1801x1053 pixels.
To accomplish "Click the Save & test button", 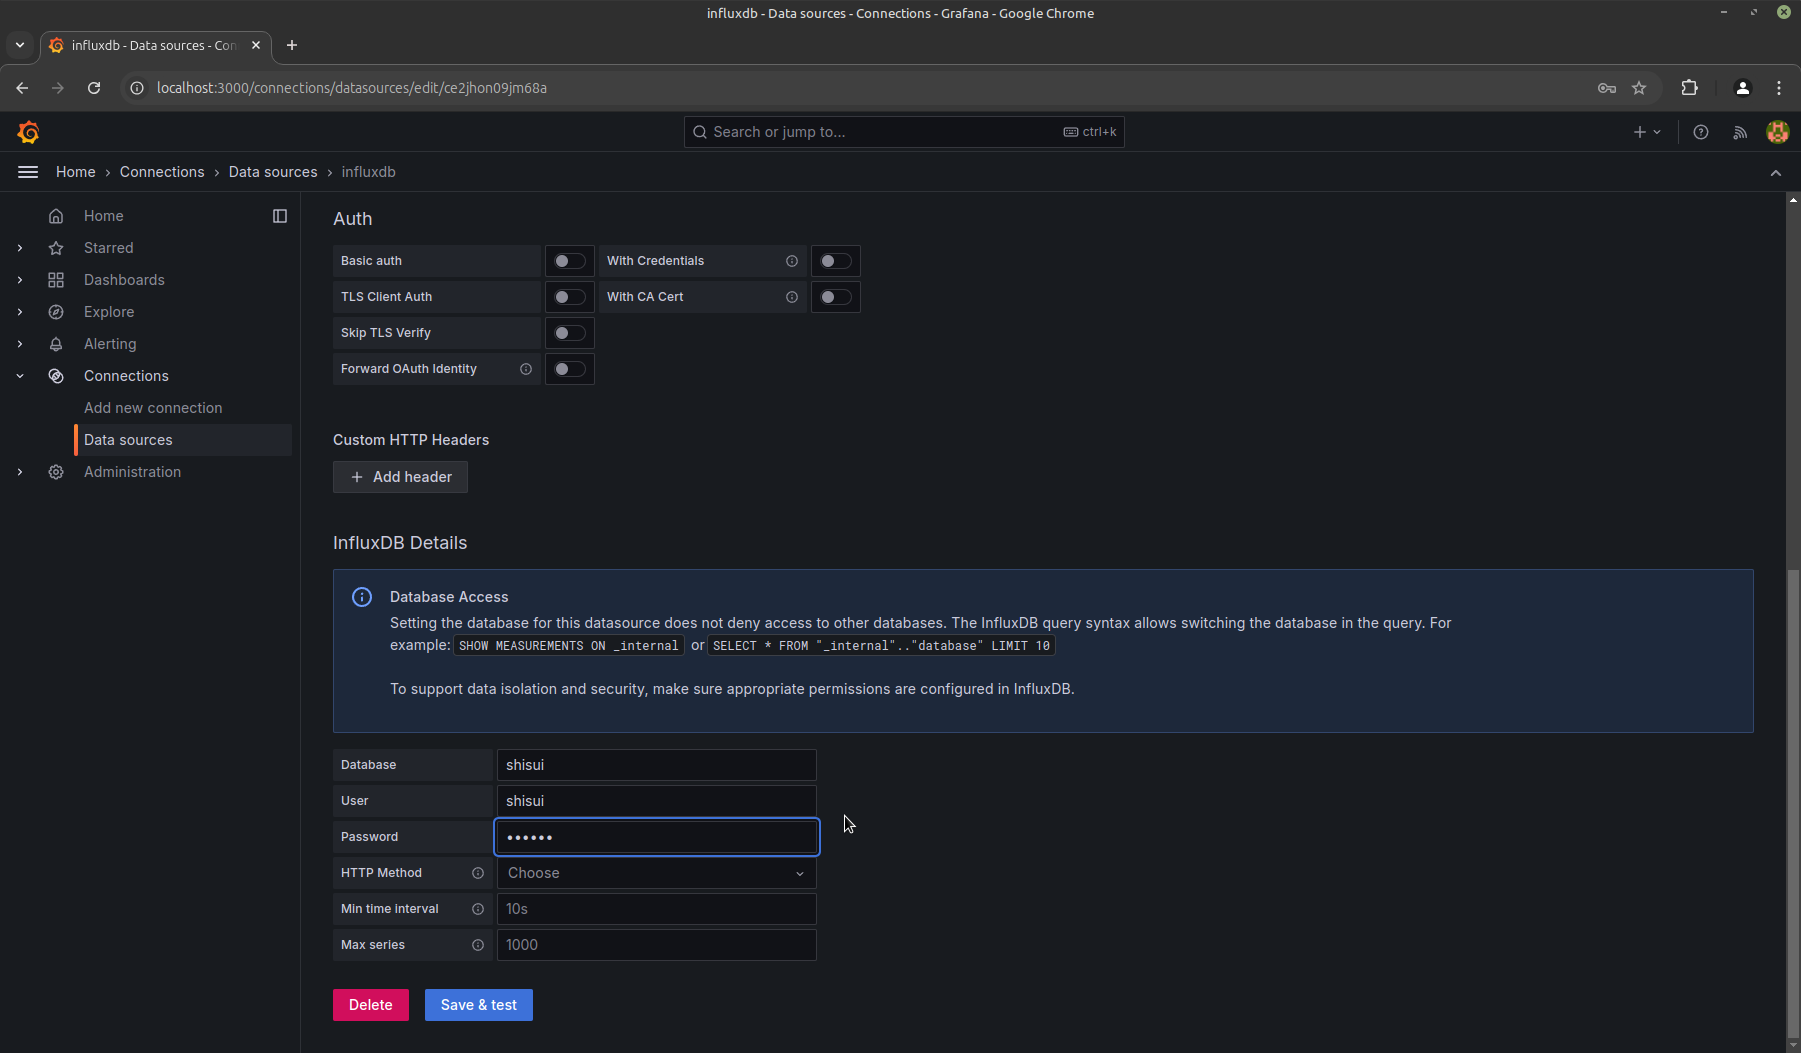I will click(479, 1005).
